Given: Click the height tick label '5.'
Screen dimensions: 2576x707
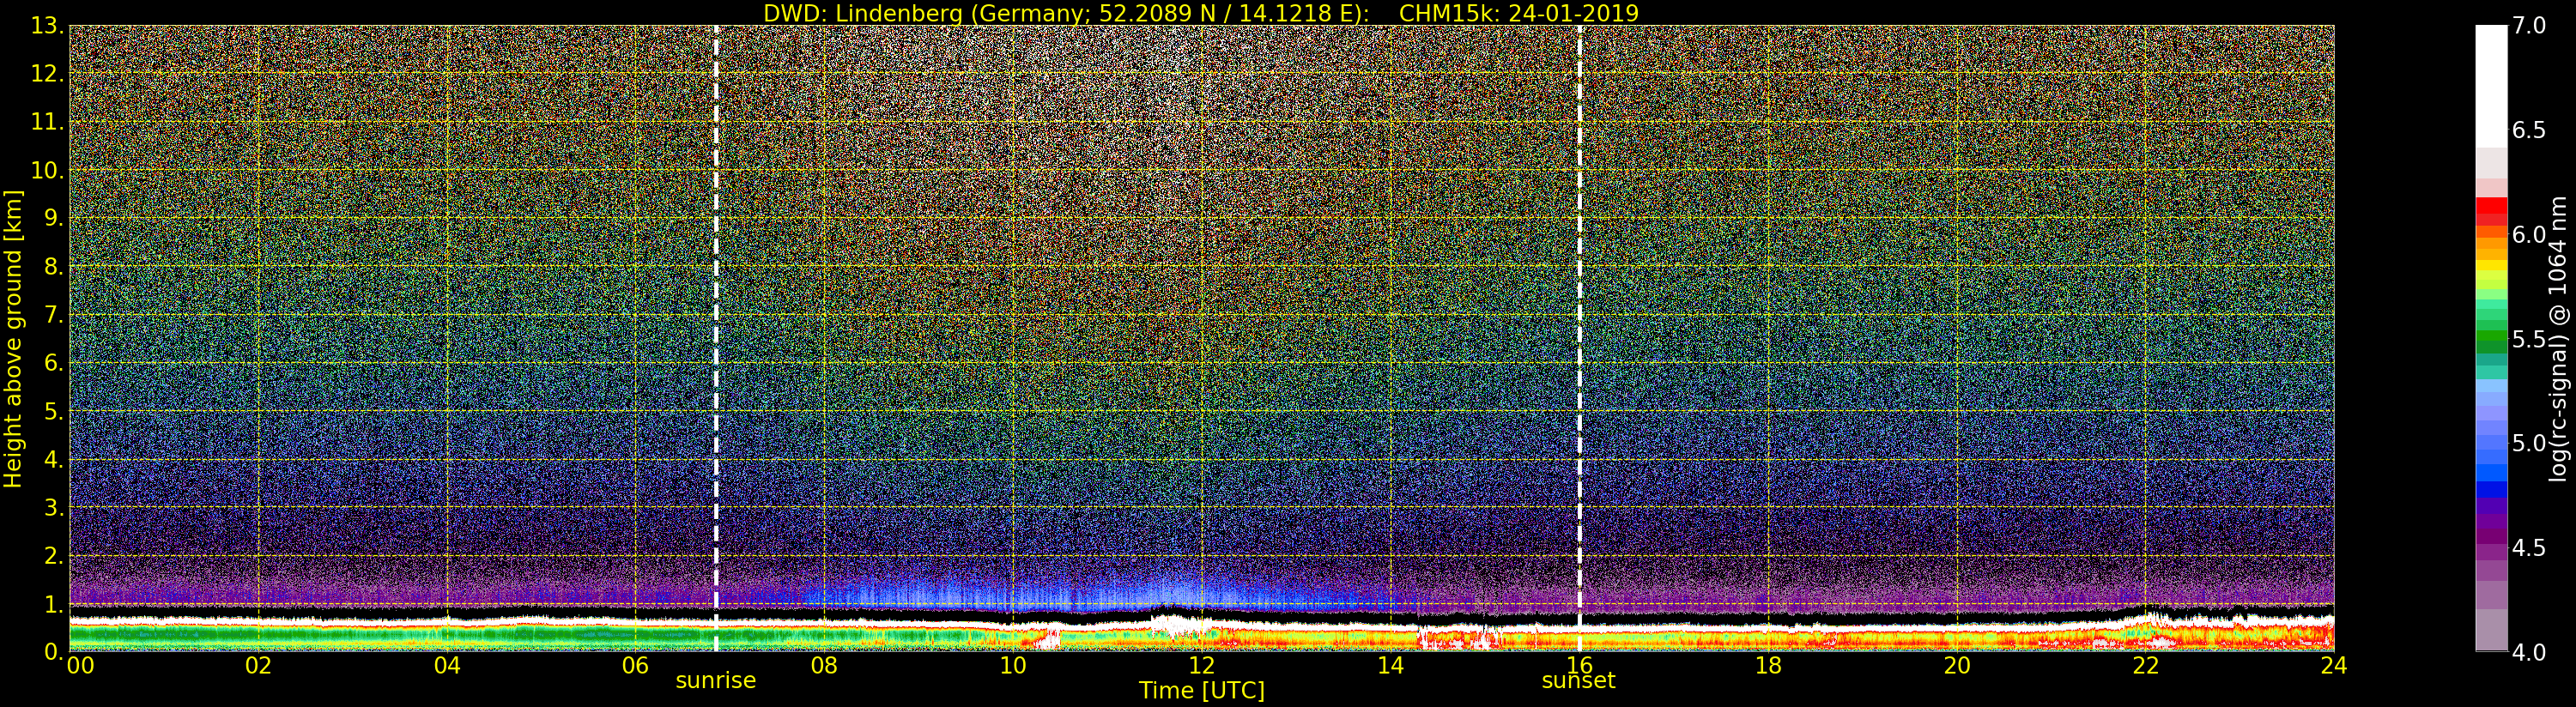Looking at the screenshot, I should [x=53, y=411].
